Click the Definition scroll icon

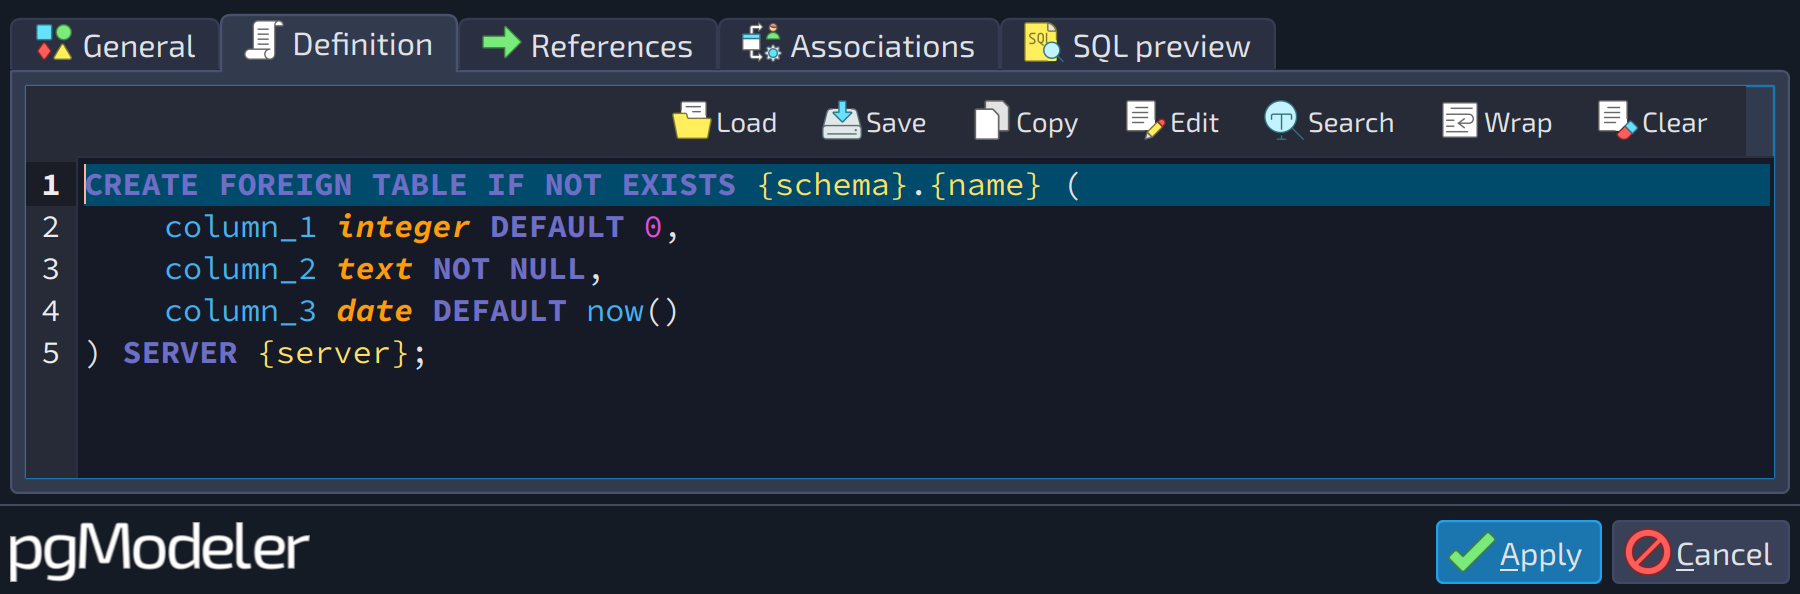click(263, 41)
